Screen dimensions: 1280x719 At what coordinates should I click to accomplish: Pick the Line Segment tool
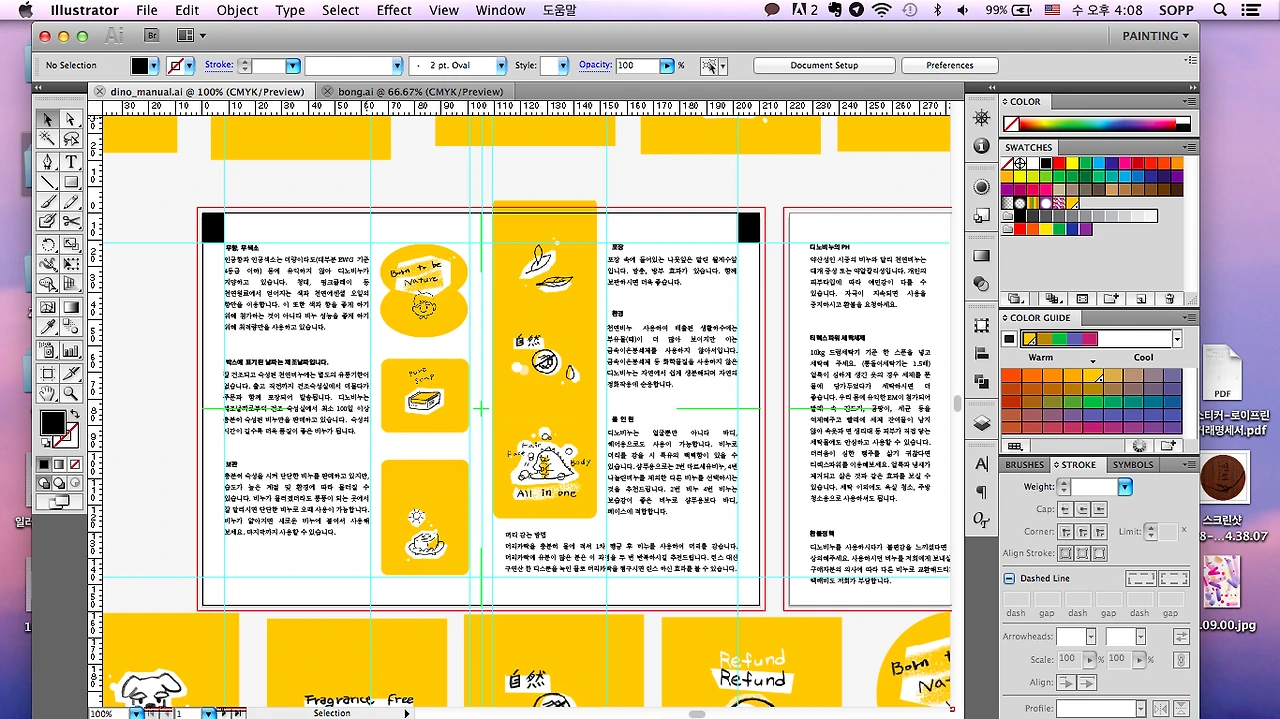tap(47, 182)
